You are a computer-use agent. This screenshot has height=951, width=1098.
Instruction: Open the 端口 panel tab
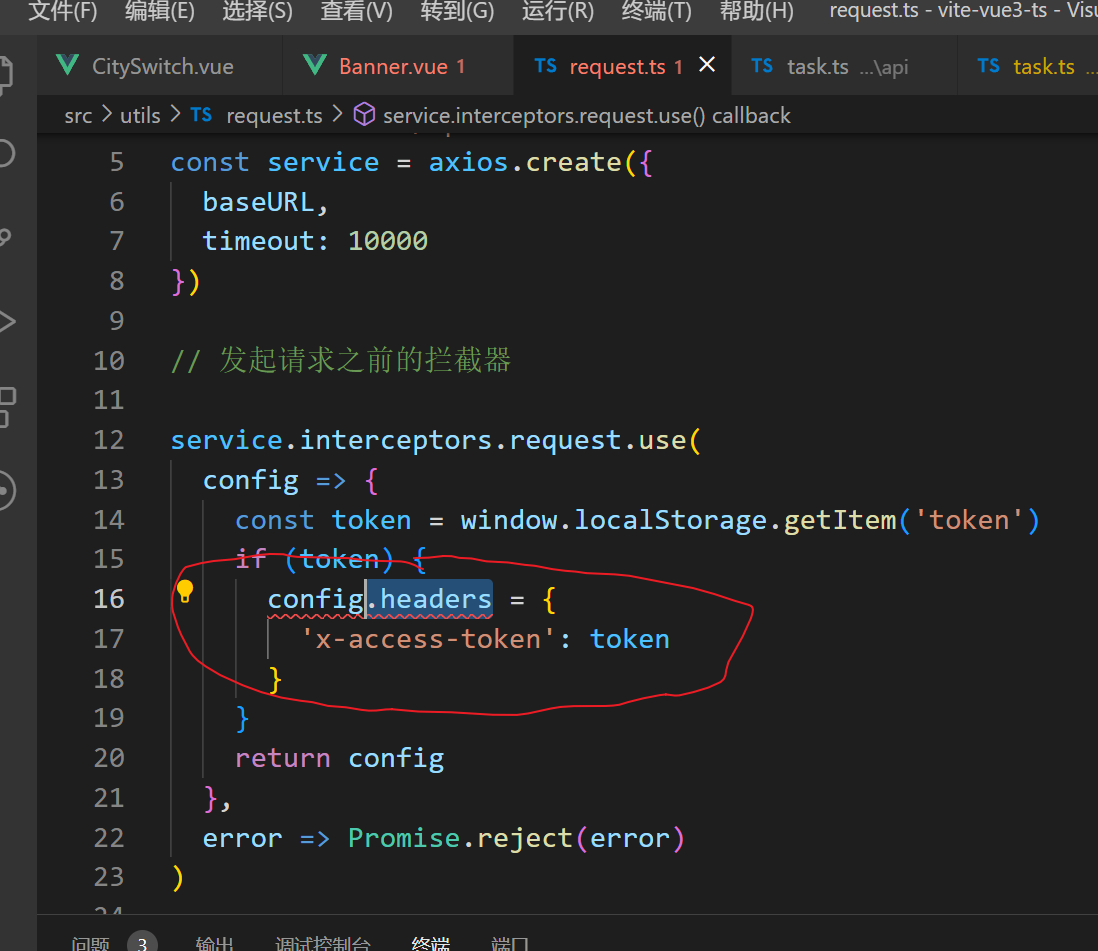(510, 943)
